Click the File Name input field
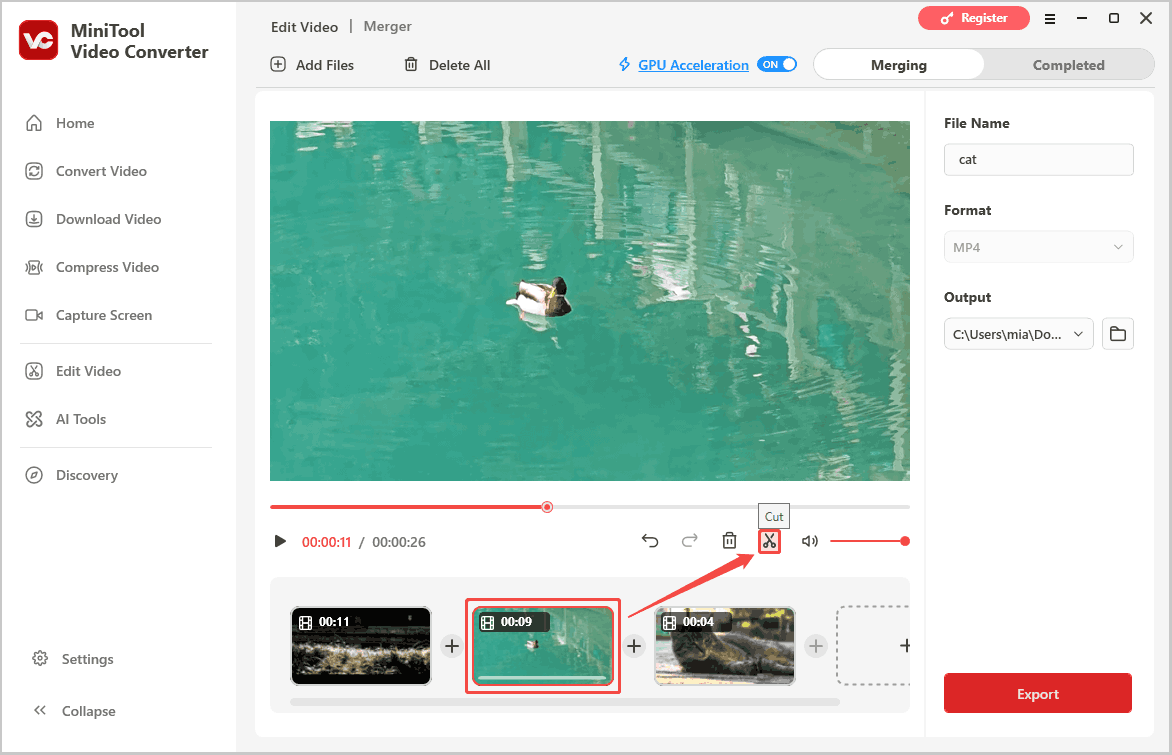Viewport: 1172px width, 755px height. tap(1038, 159)
